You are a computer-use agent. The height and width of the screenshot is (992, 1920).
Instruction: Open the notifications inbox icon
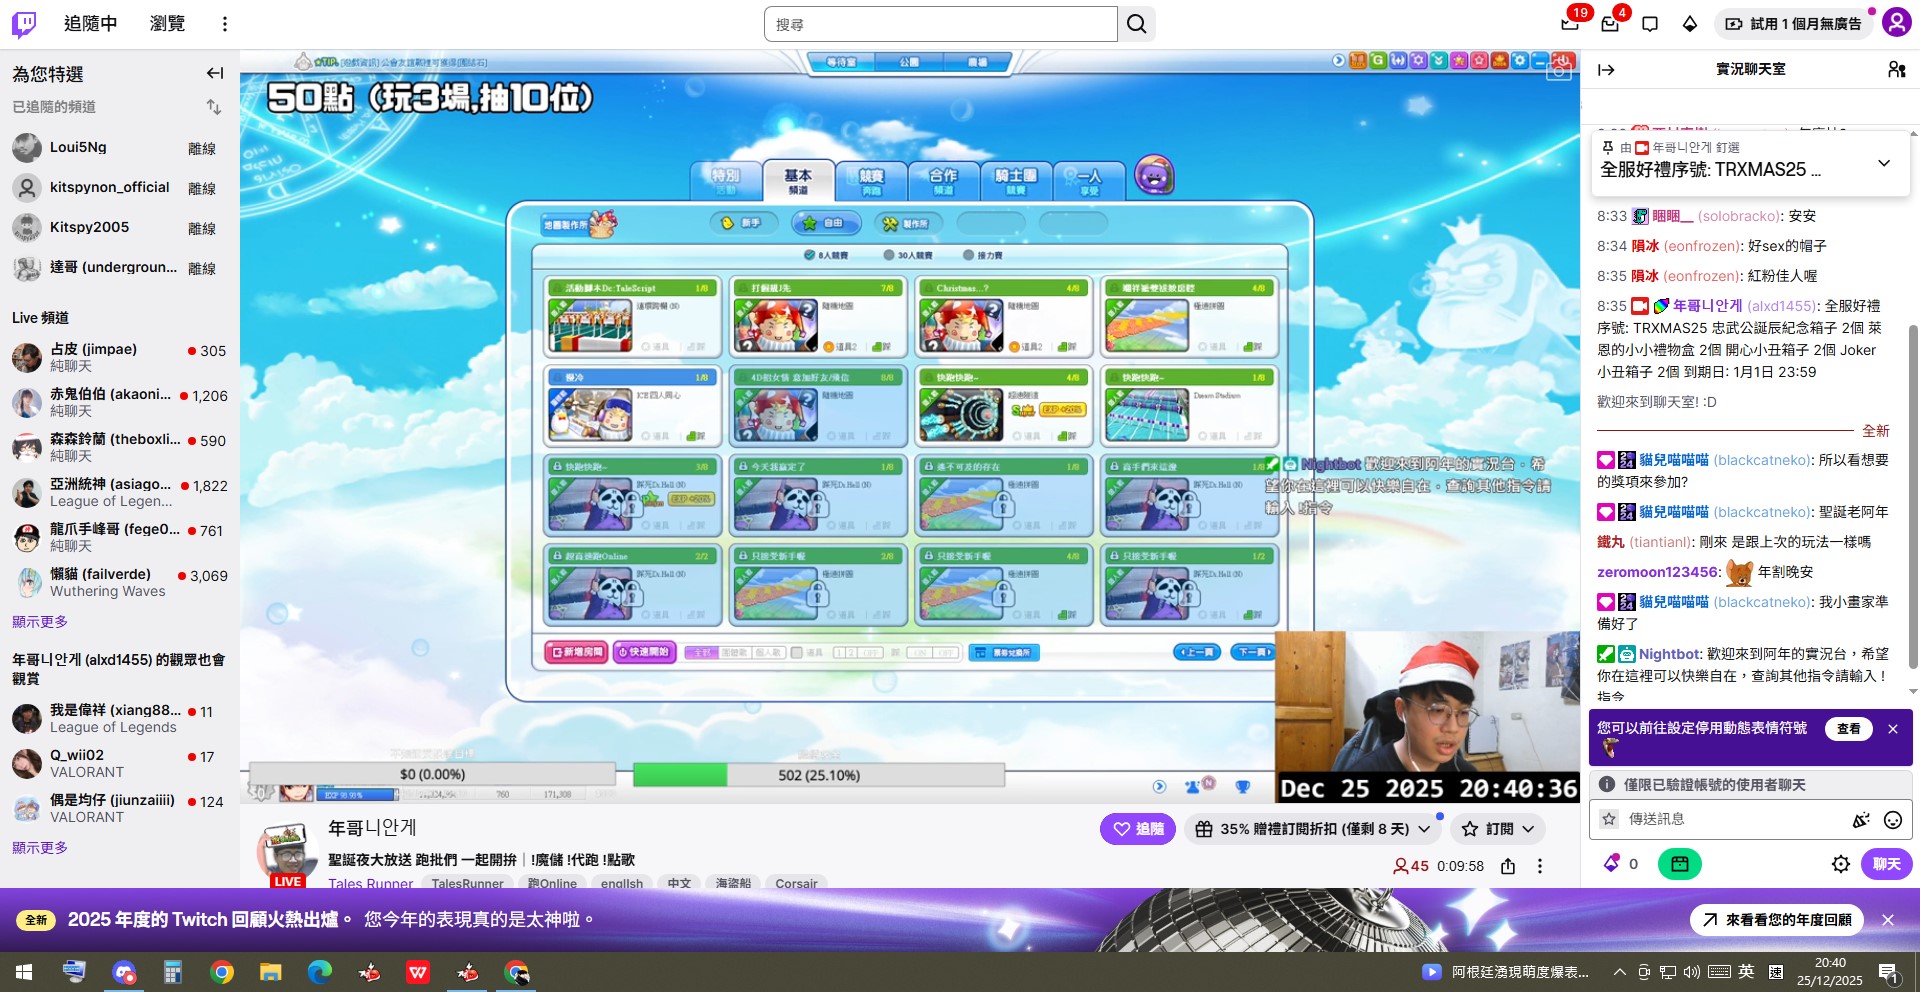[1610, 24]
